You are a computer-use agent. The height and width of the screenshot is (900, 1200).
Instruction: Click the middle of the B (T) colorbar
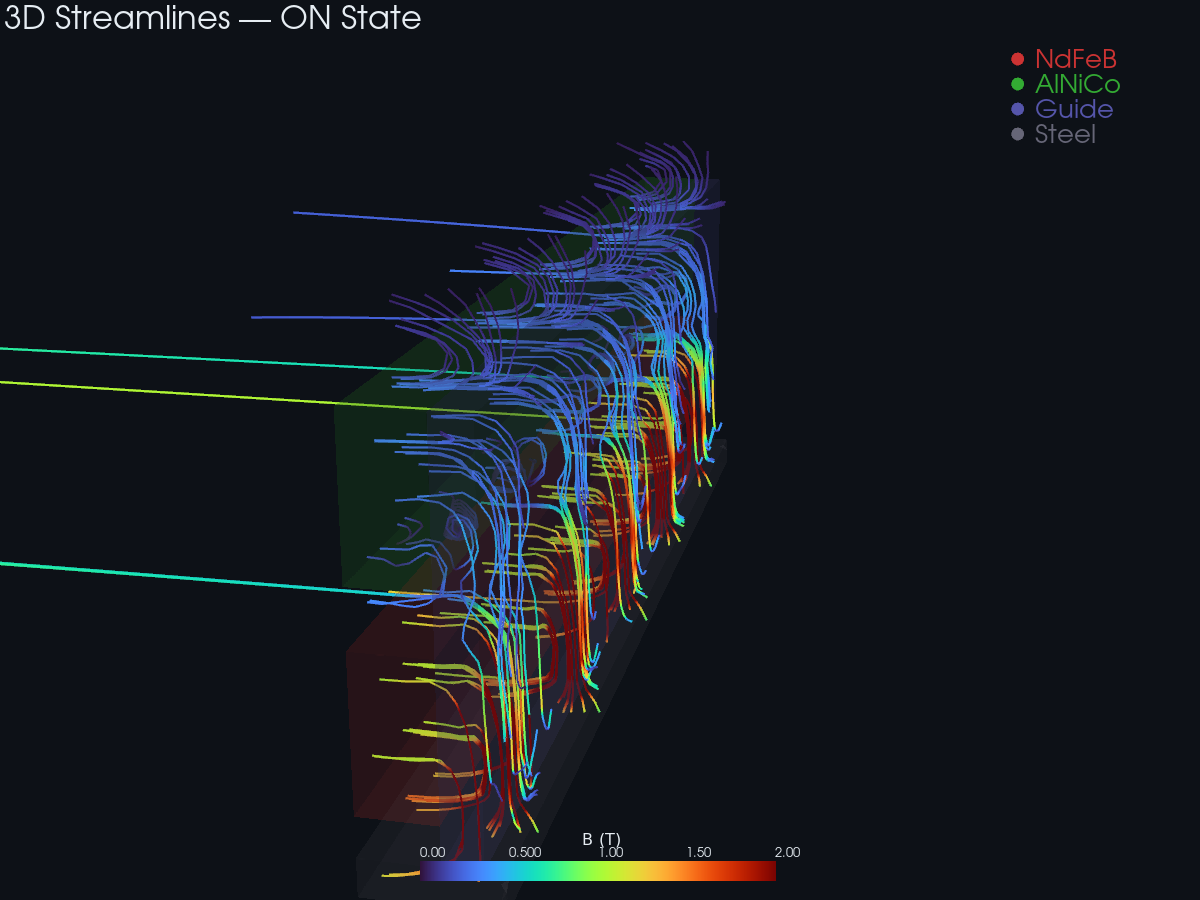(x=600, y=871)
